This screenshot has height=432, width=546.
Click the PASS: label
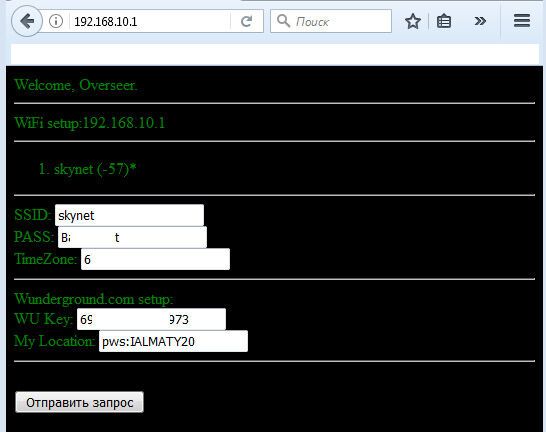[x=34, y=237]
